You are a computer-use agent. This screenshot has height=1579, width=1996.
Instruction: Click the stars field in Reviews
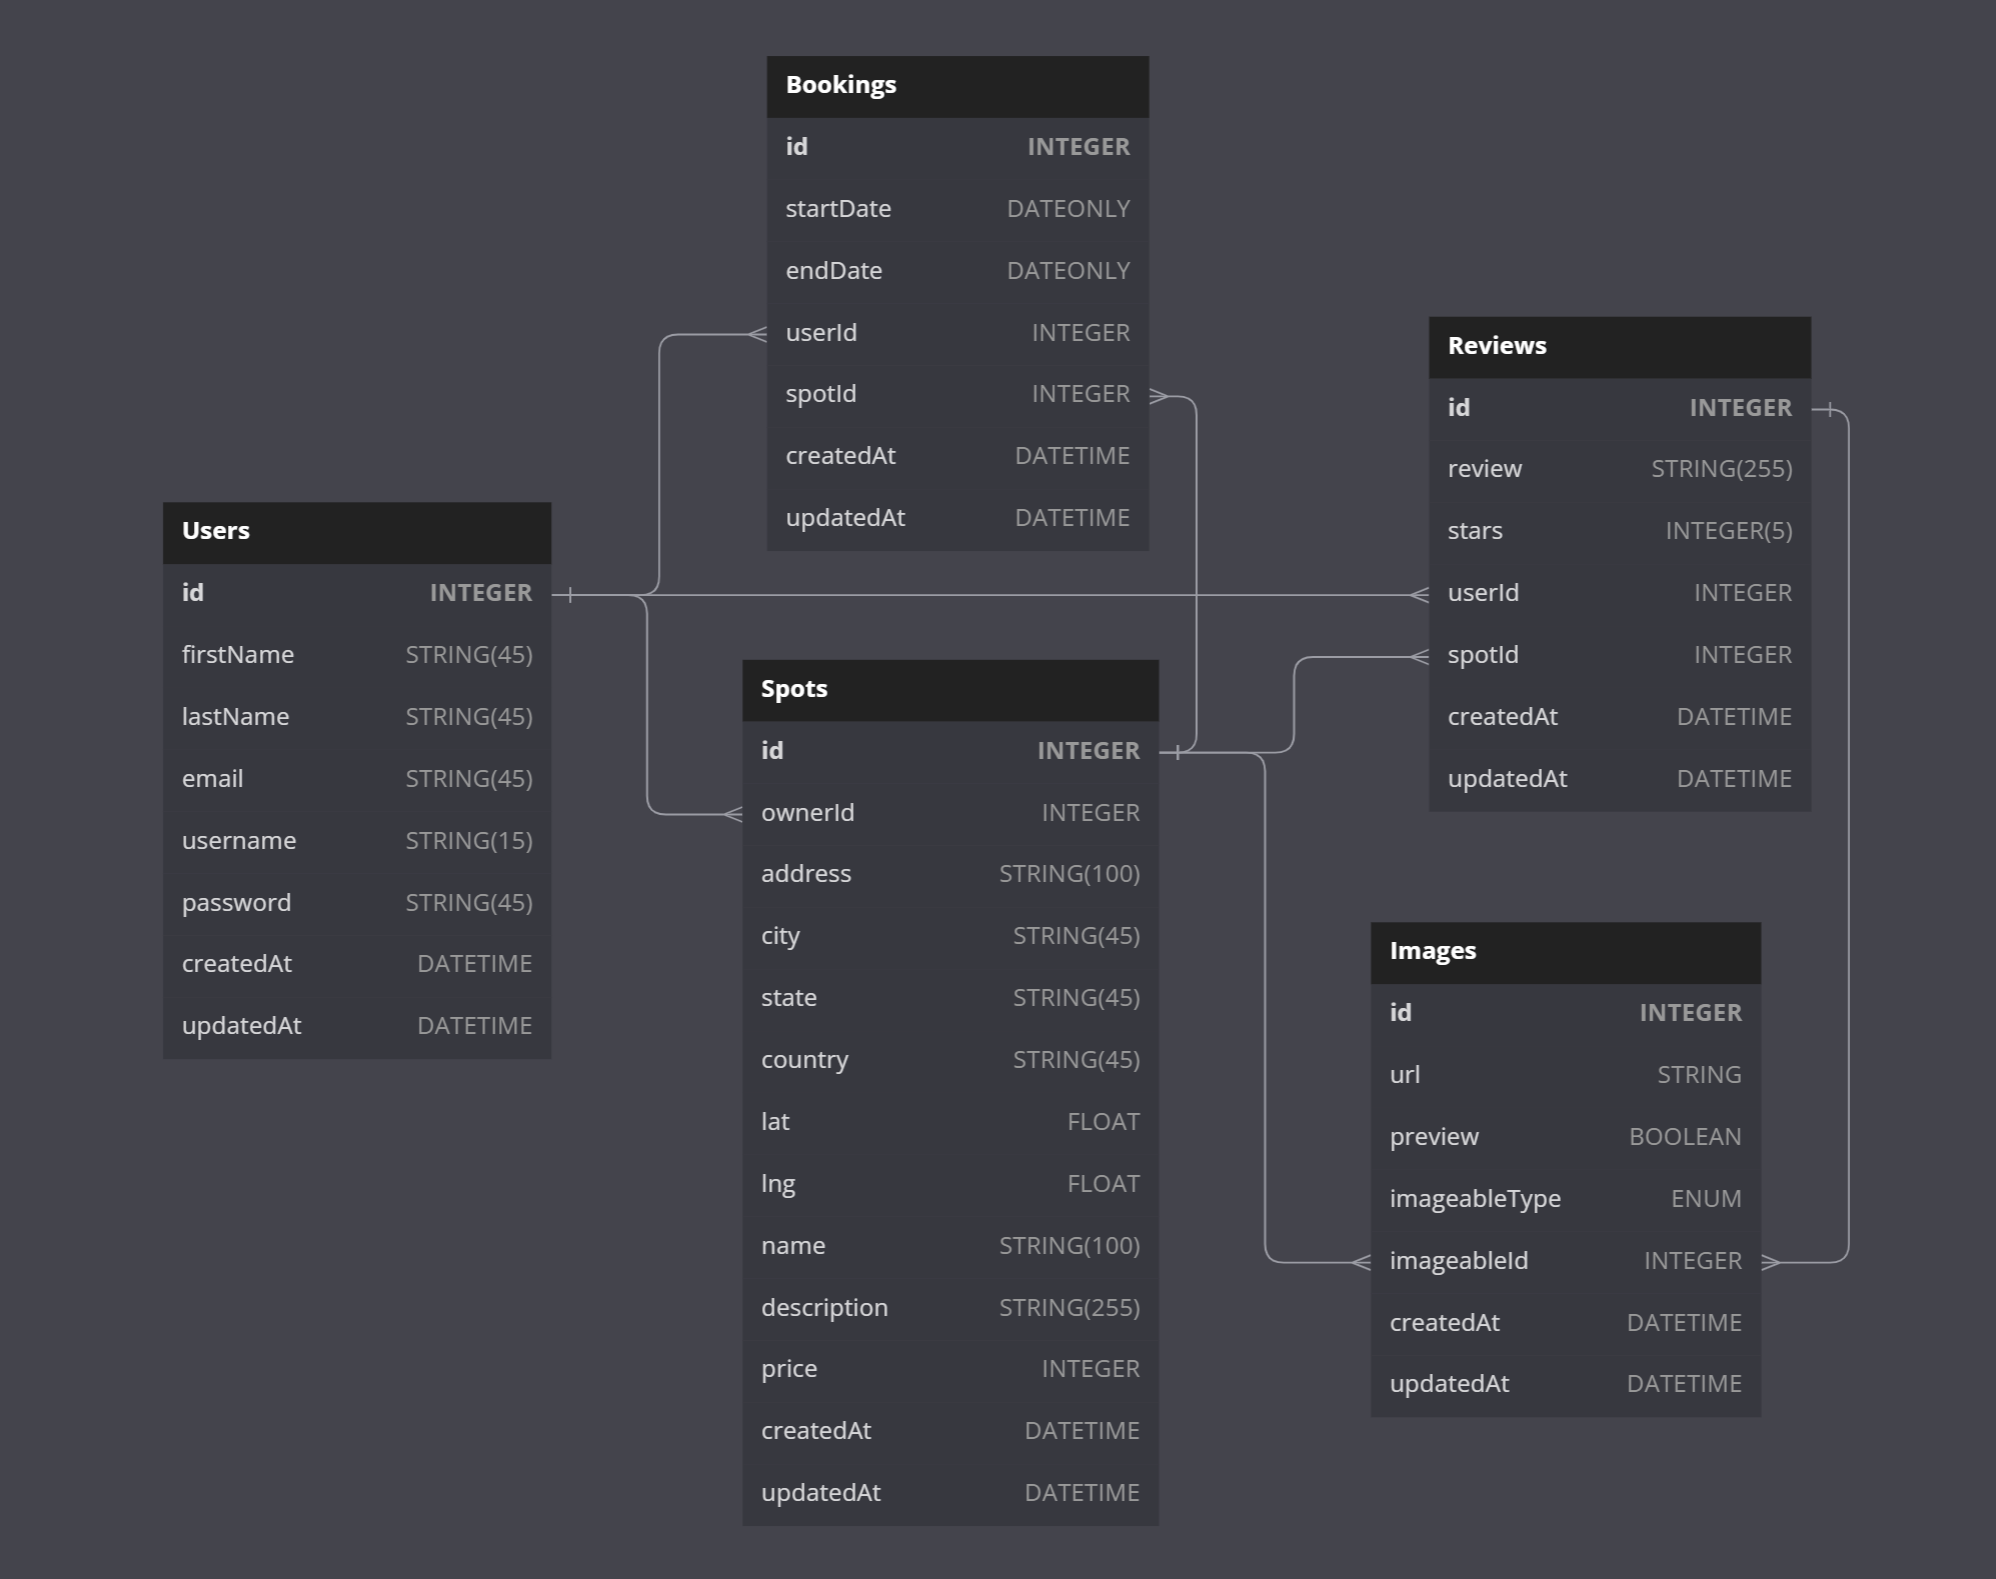1618,531
